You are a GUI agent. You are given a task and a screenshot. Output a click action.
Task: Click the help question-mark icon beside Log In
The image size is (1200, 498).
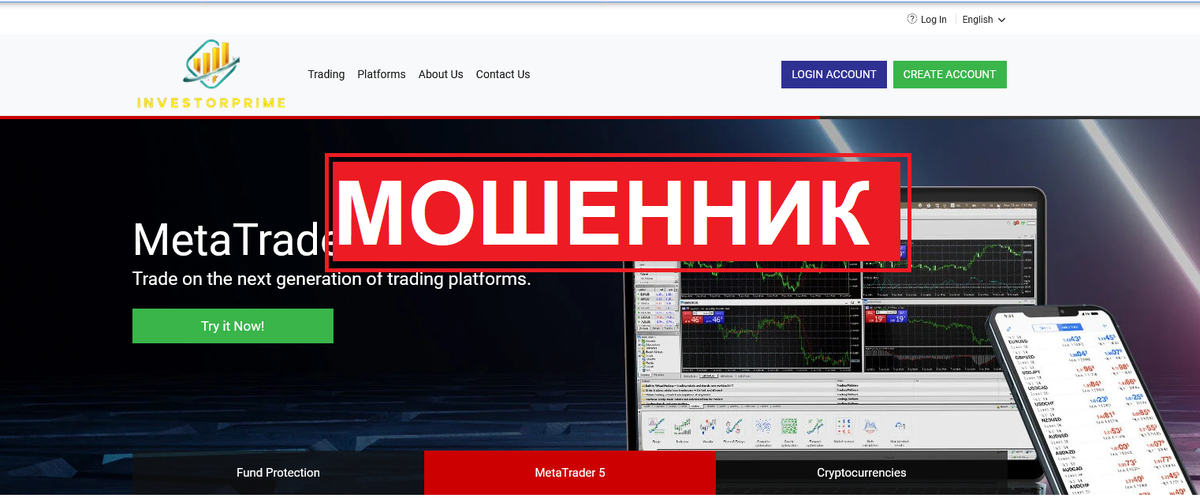pyautogui.click(x=912, y=19)
